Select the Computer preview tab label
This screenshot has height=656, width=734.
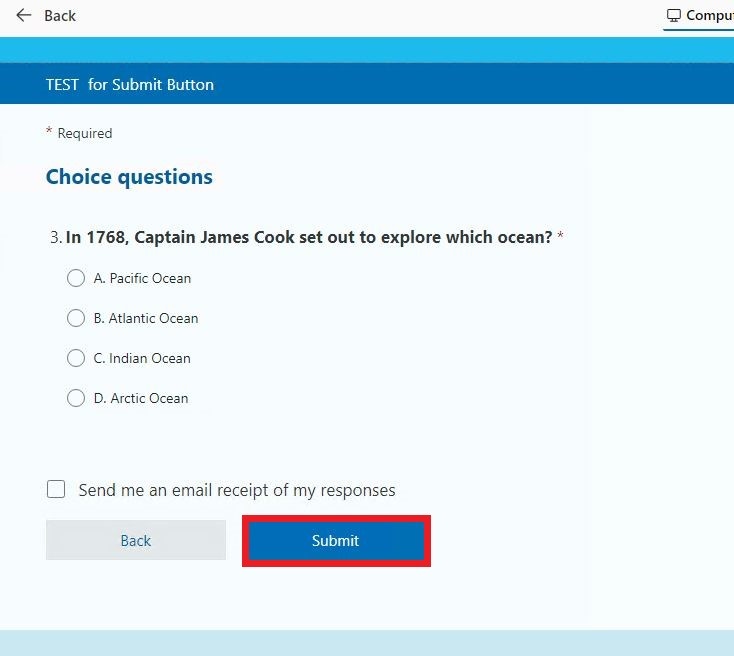[710, 15]
